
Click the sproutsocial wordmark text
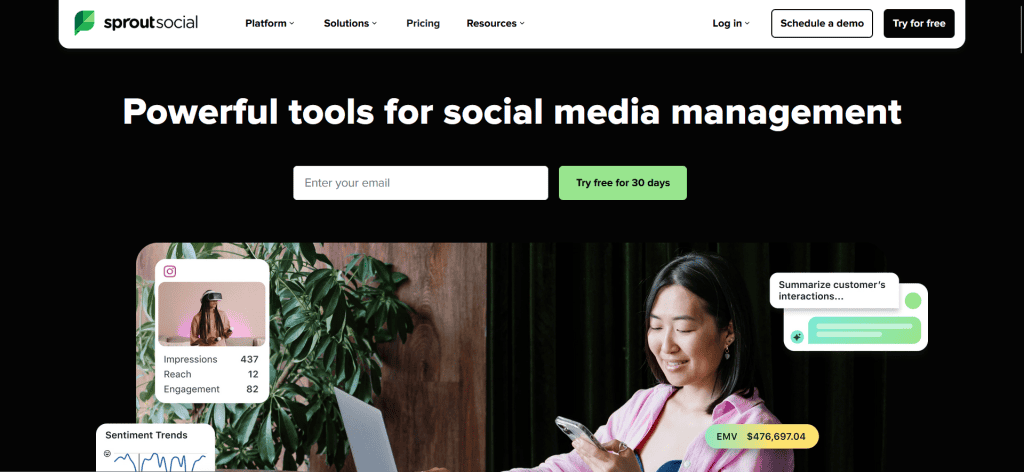(x=150, y=23)
